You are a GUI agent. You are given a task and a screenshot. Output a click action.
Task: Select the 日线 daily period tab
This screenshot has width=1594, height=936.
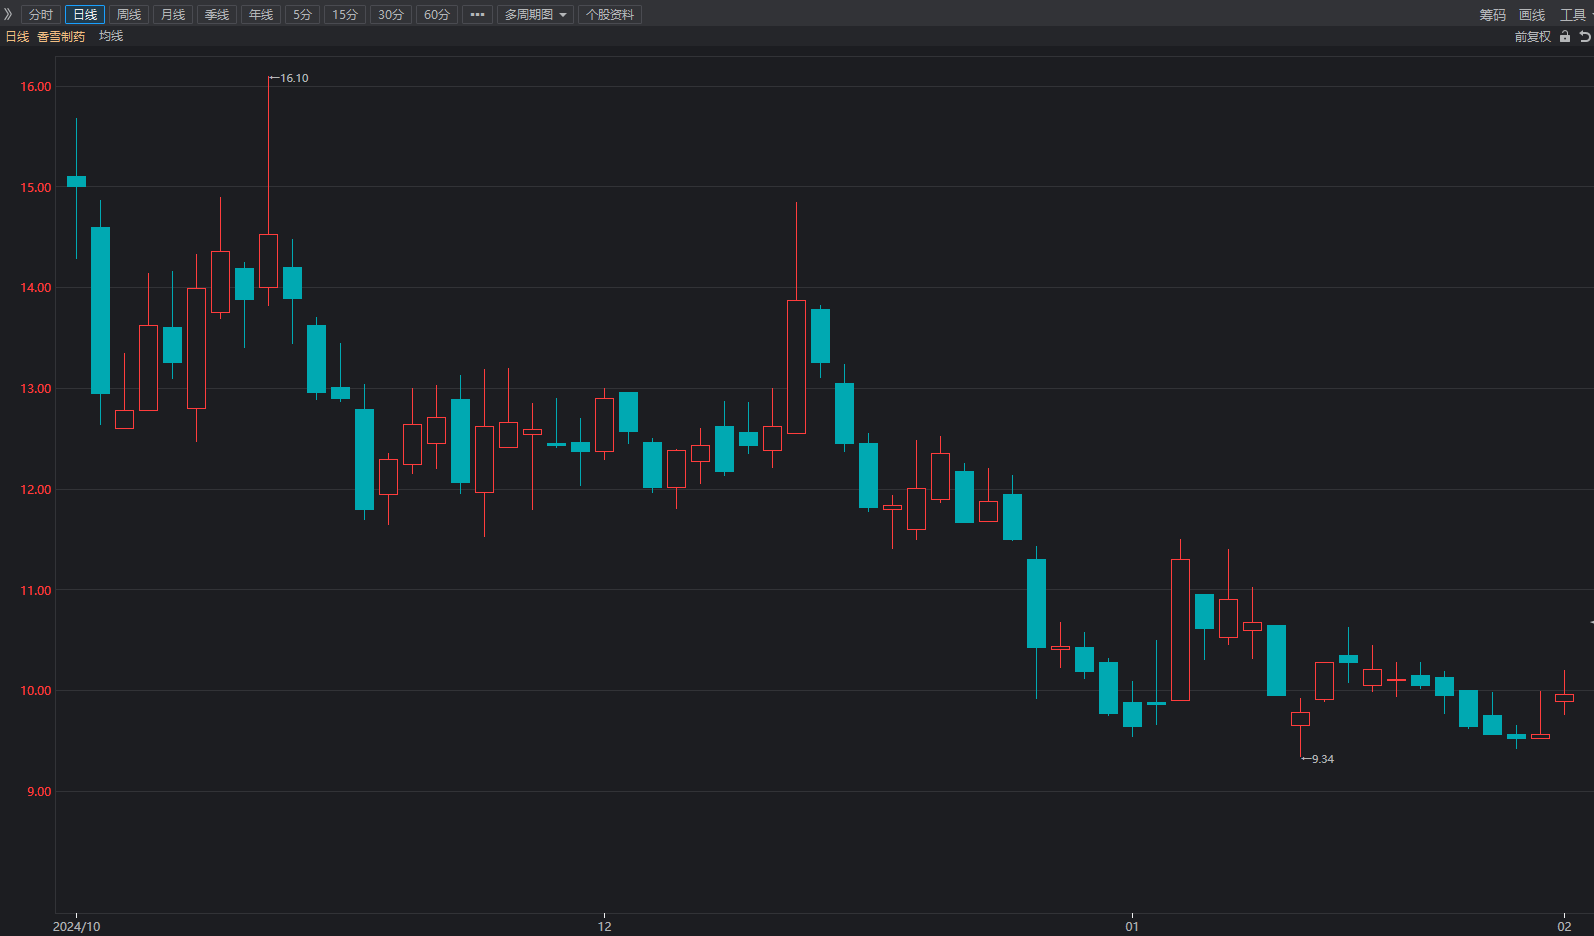85,15
